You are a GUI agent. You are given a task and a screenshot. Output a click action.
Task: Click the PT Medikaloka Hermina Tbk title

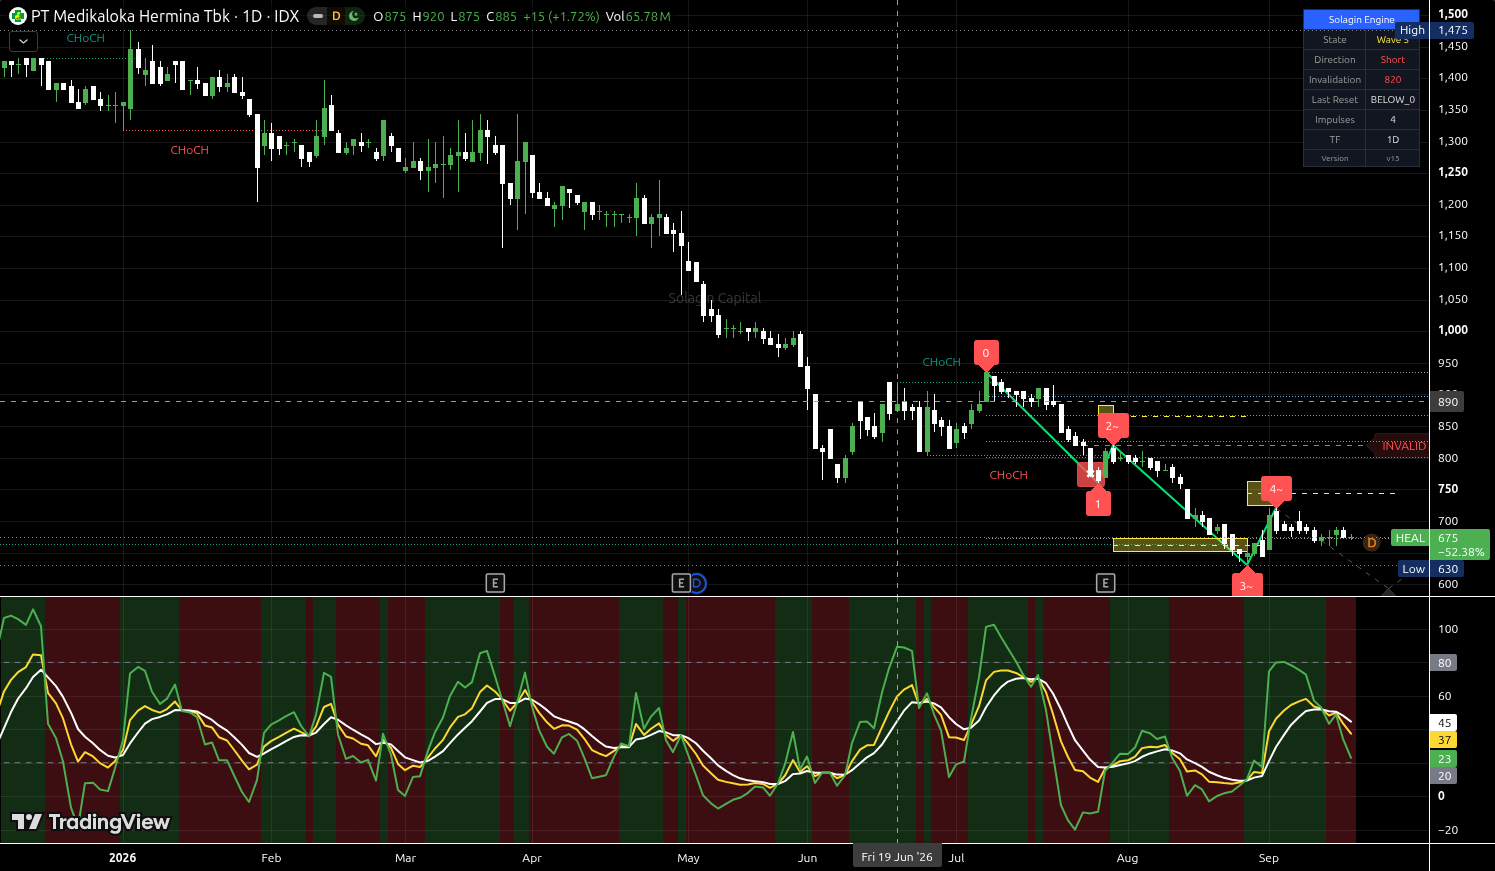click(x=130, y=16)
